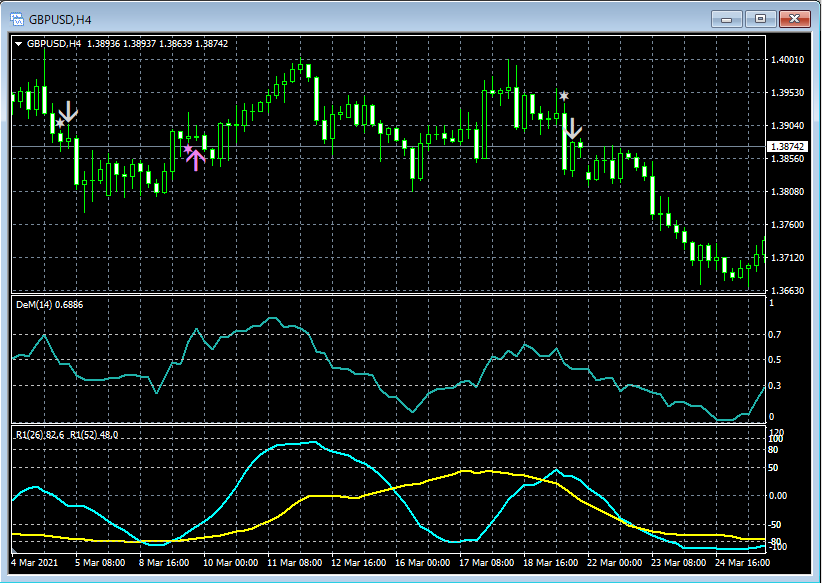Click the current price label 1.38742
Viewport: 823px width, 583px height.
(x=786, y=146)
